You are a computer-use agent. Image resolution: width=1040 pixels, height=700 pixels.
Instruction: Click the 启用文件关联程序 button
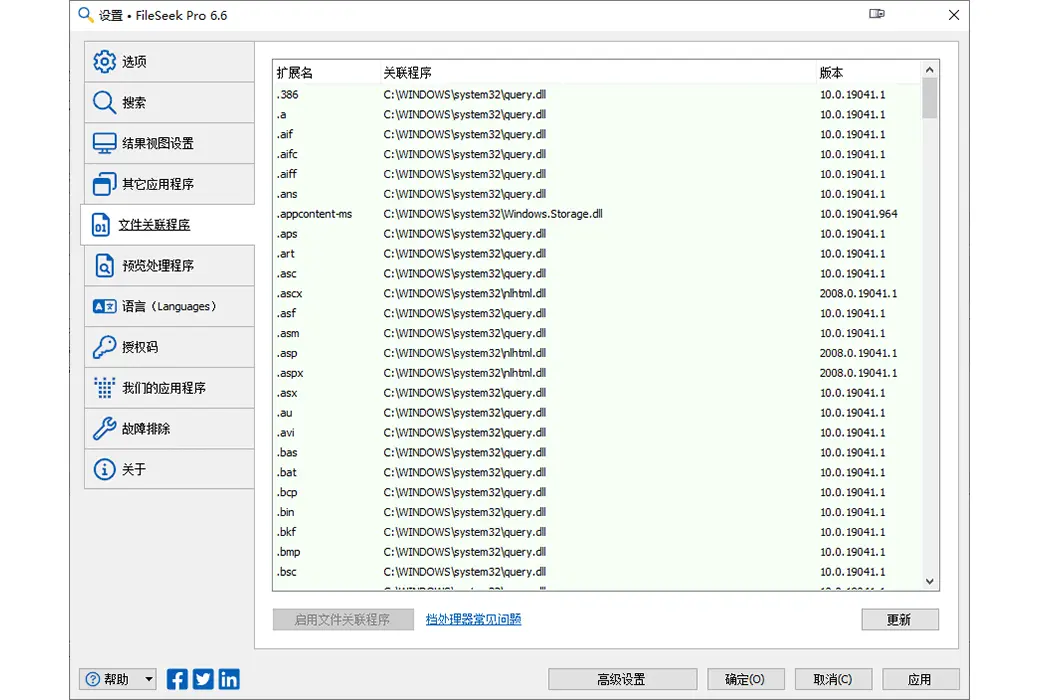343,620
